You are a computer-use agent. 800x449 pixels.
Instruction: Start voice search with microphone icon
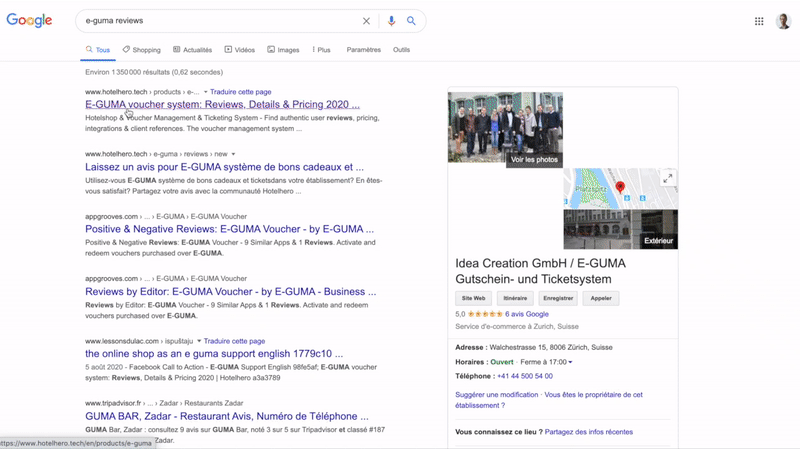tap(391, 21)
